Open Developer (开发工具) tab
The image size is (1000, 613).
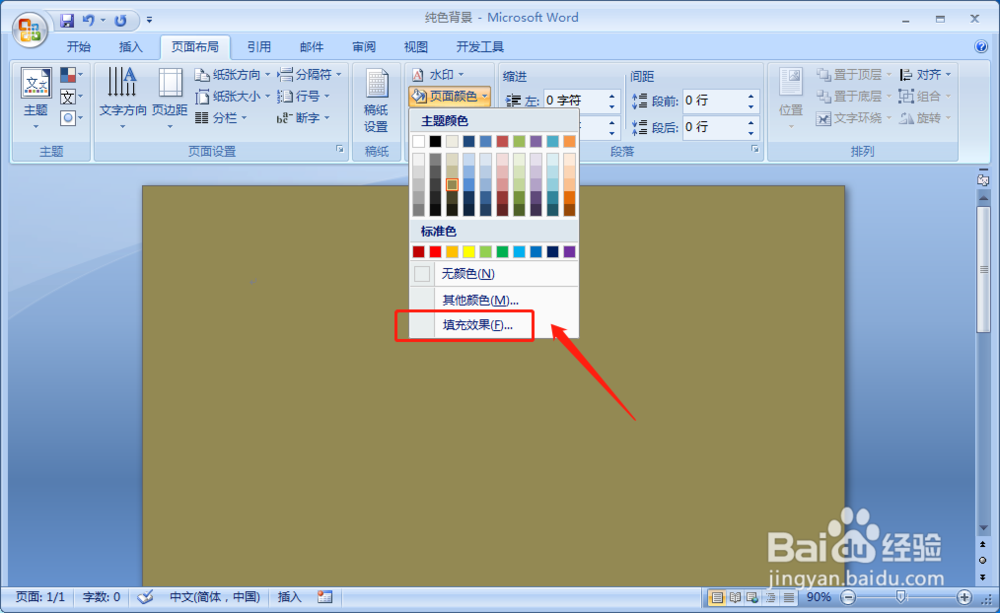pos(480,47)
